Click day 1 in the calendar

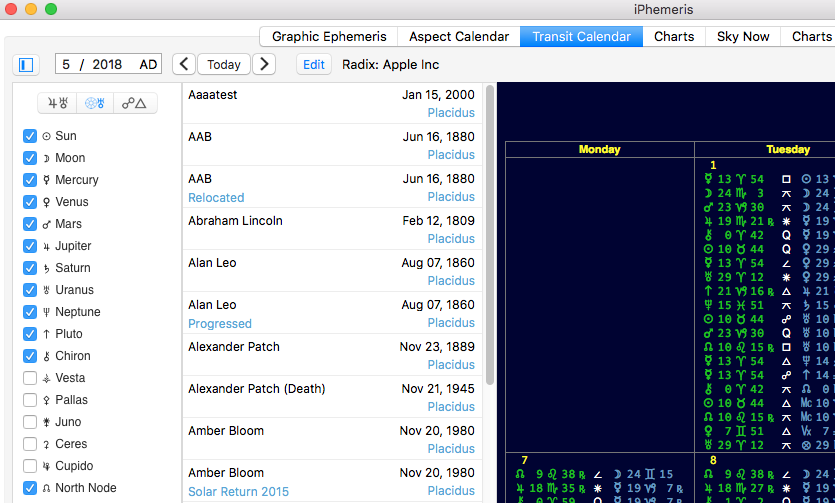[713, 165]
